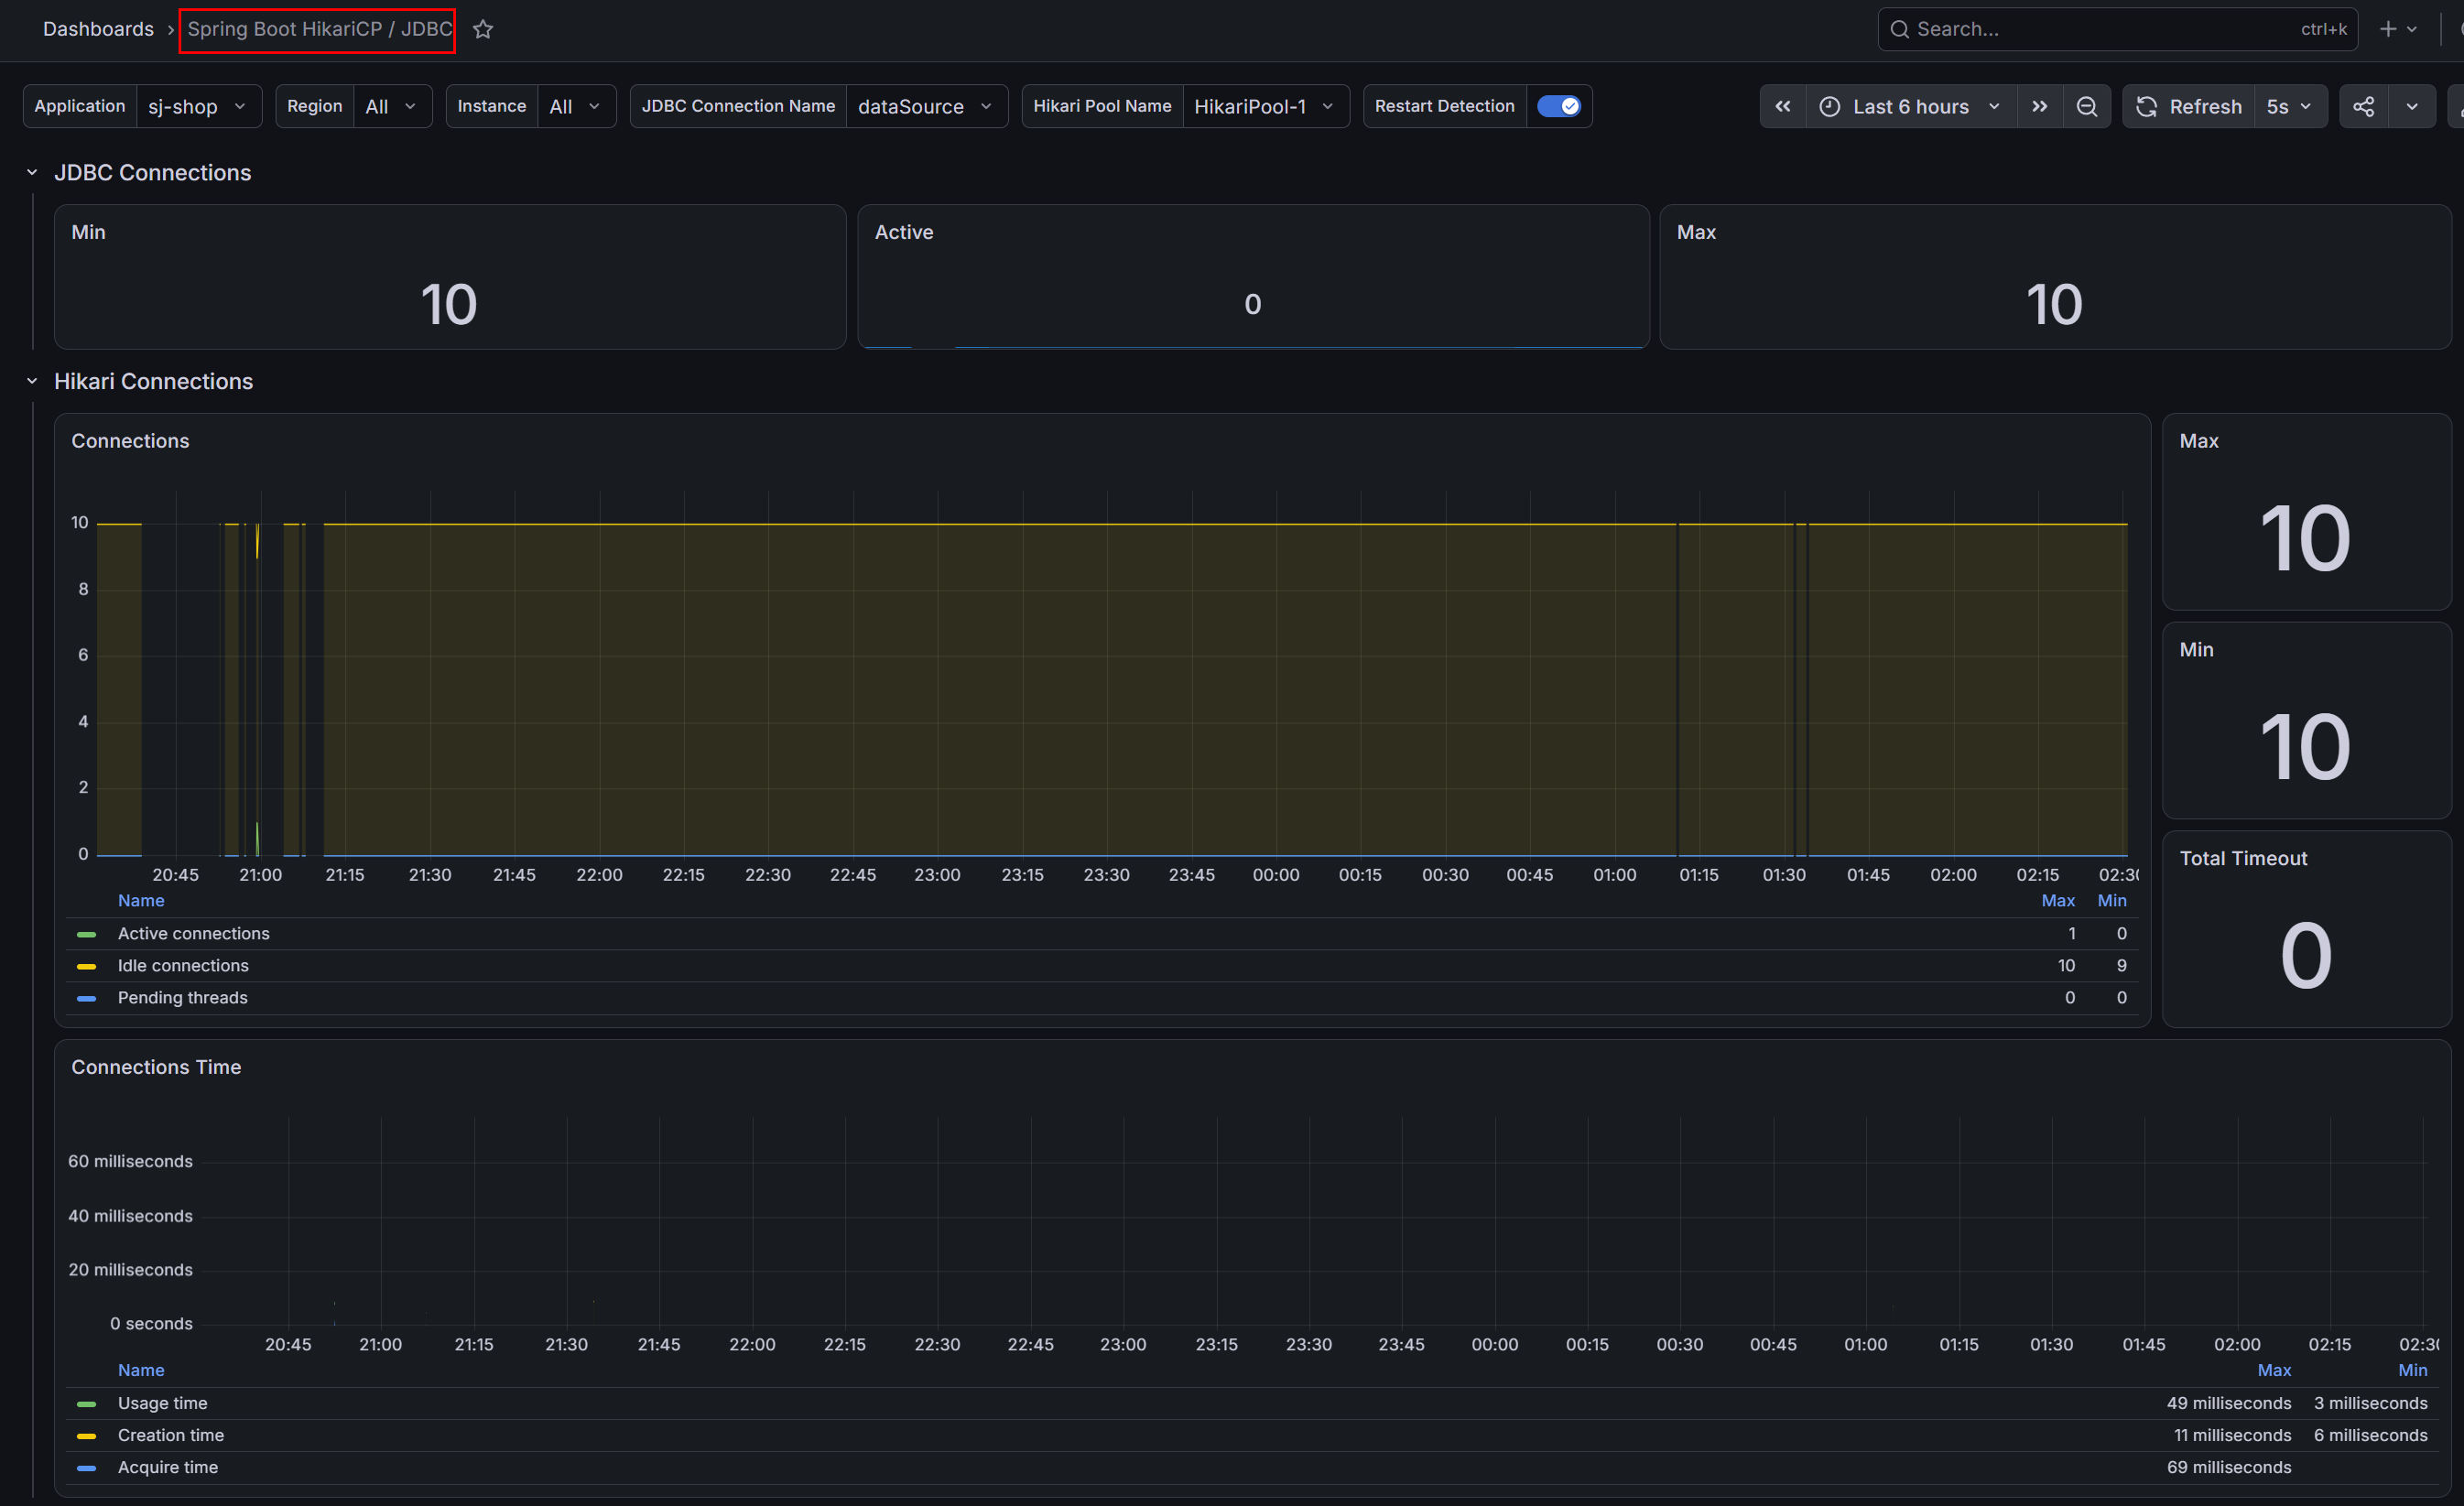Open the Last 6 hours time picker

click(x=1910, y=106)
